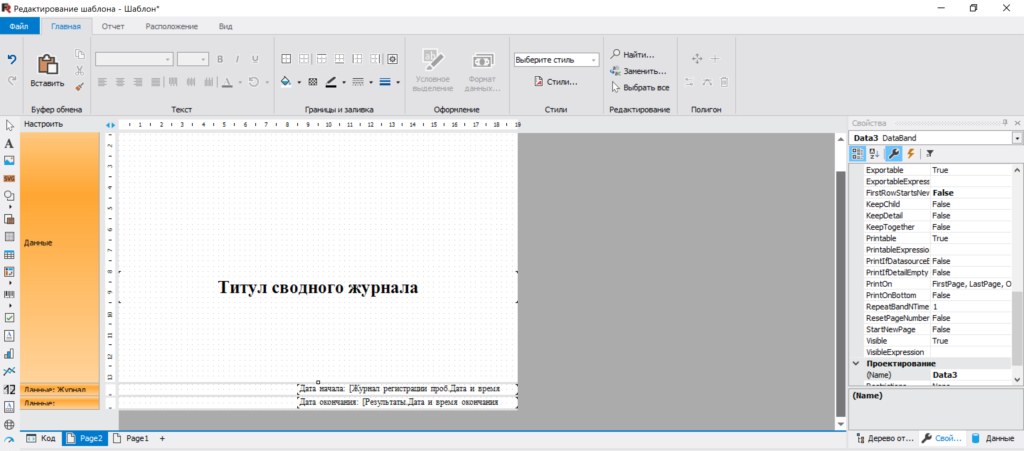Open the 'Выберите стиль' style dropdown
The image size is (1024, 451).
tap(556, 59)
